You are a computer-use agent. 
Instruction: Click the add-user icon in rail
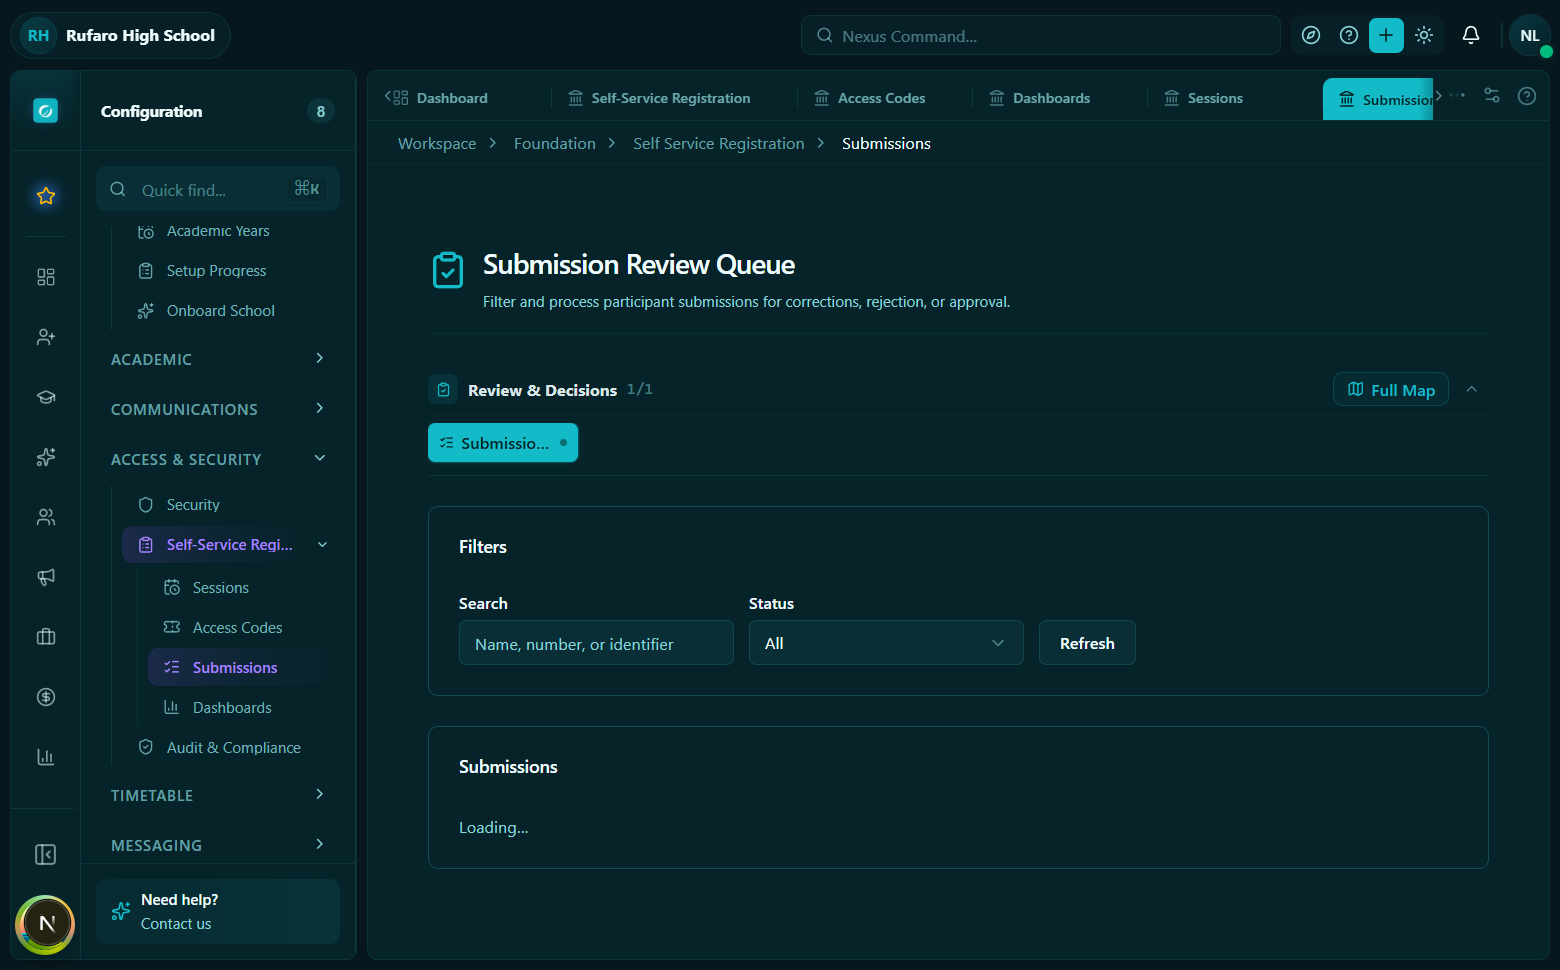pos(46,337)
